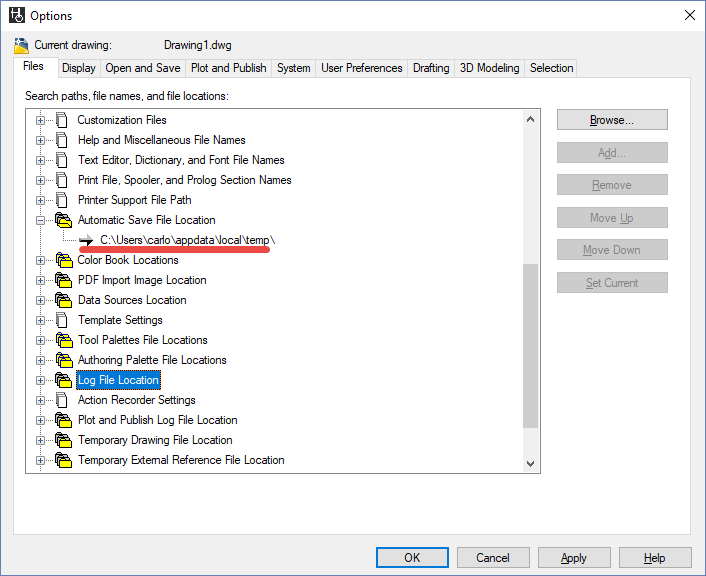Expand the Color Book Locations node
706x576 pixels.
[40, 260]
